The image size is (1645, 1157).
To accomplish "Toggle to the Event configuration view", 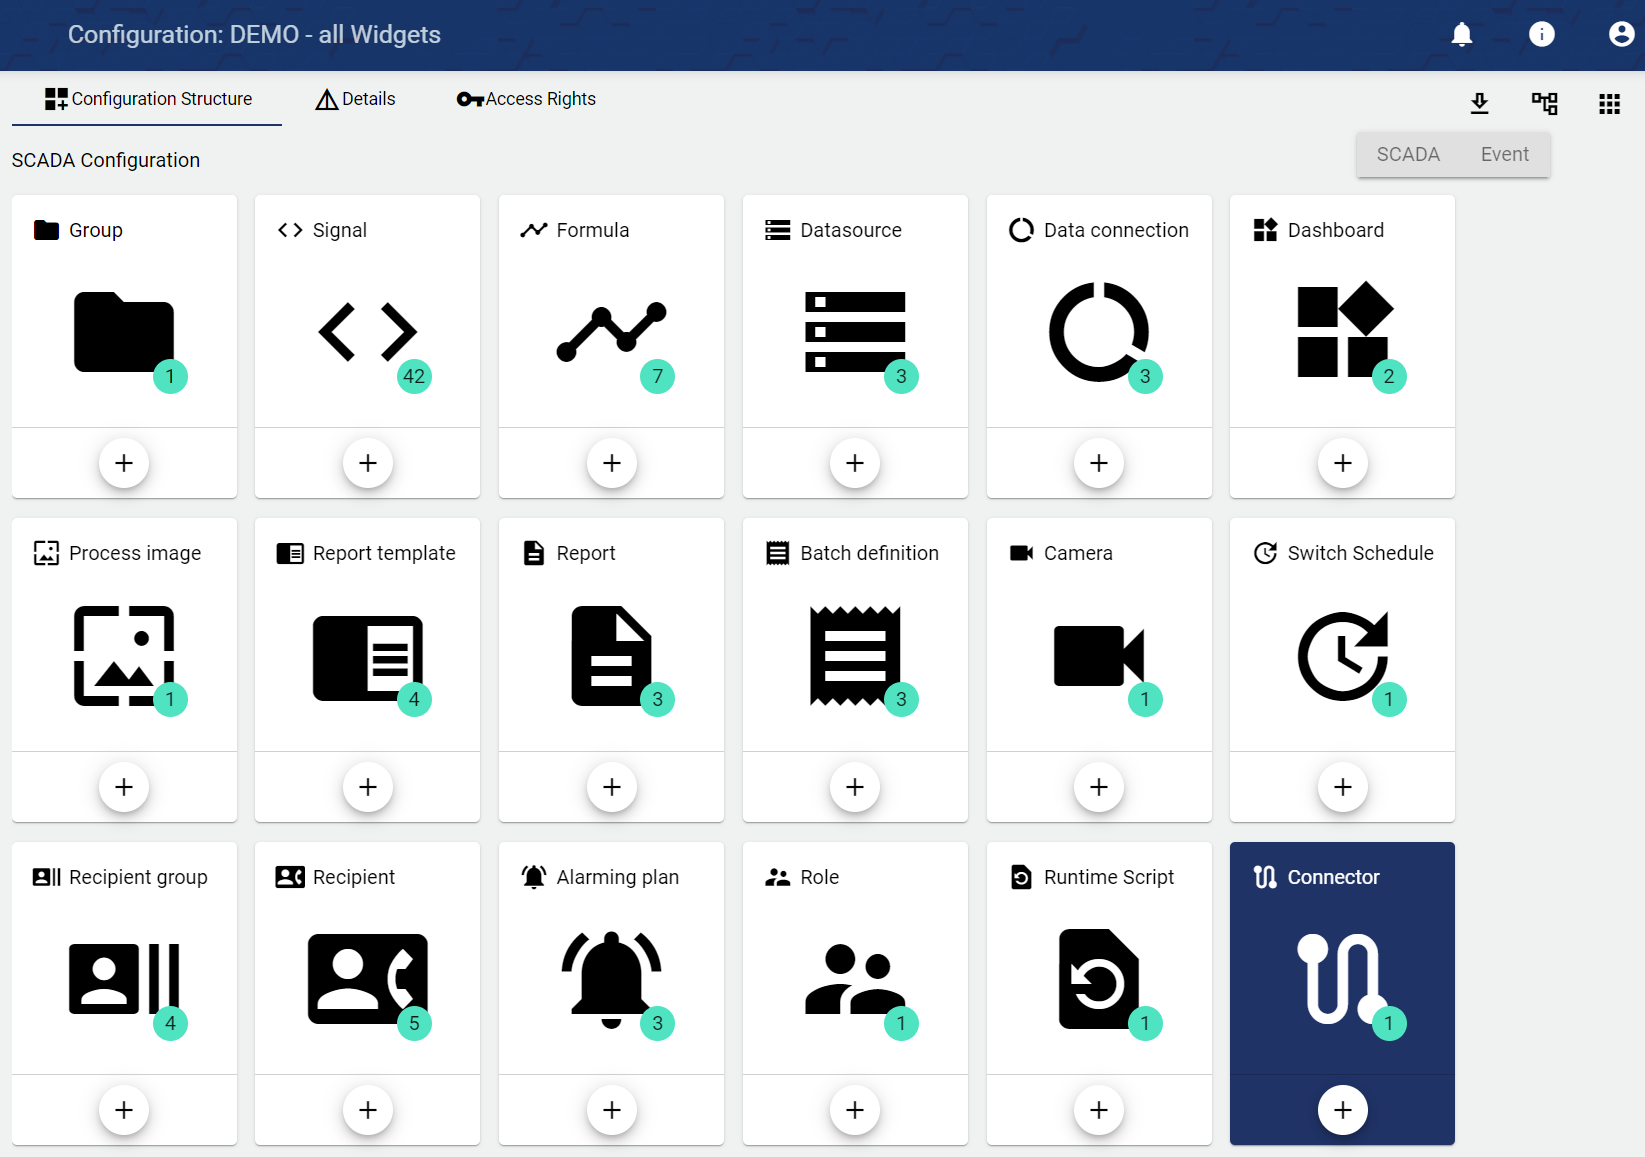I will coord(1504,155).
